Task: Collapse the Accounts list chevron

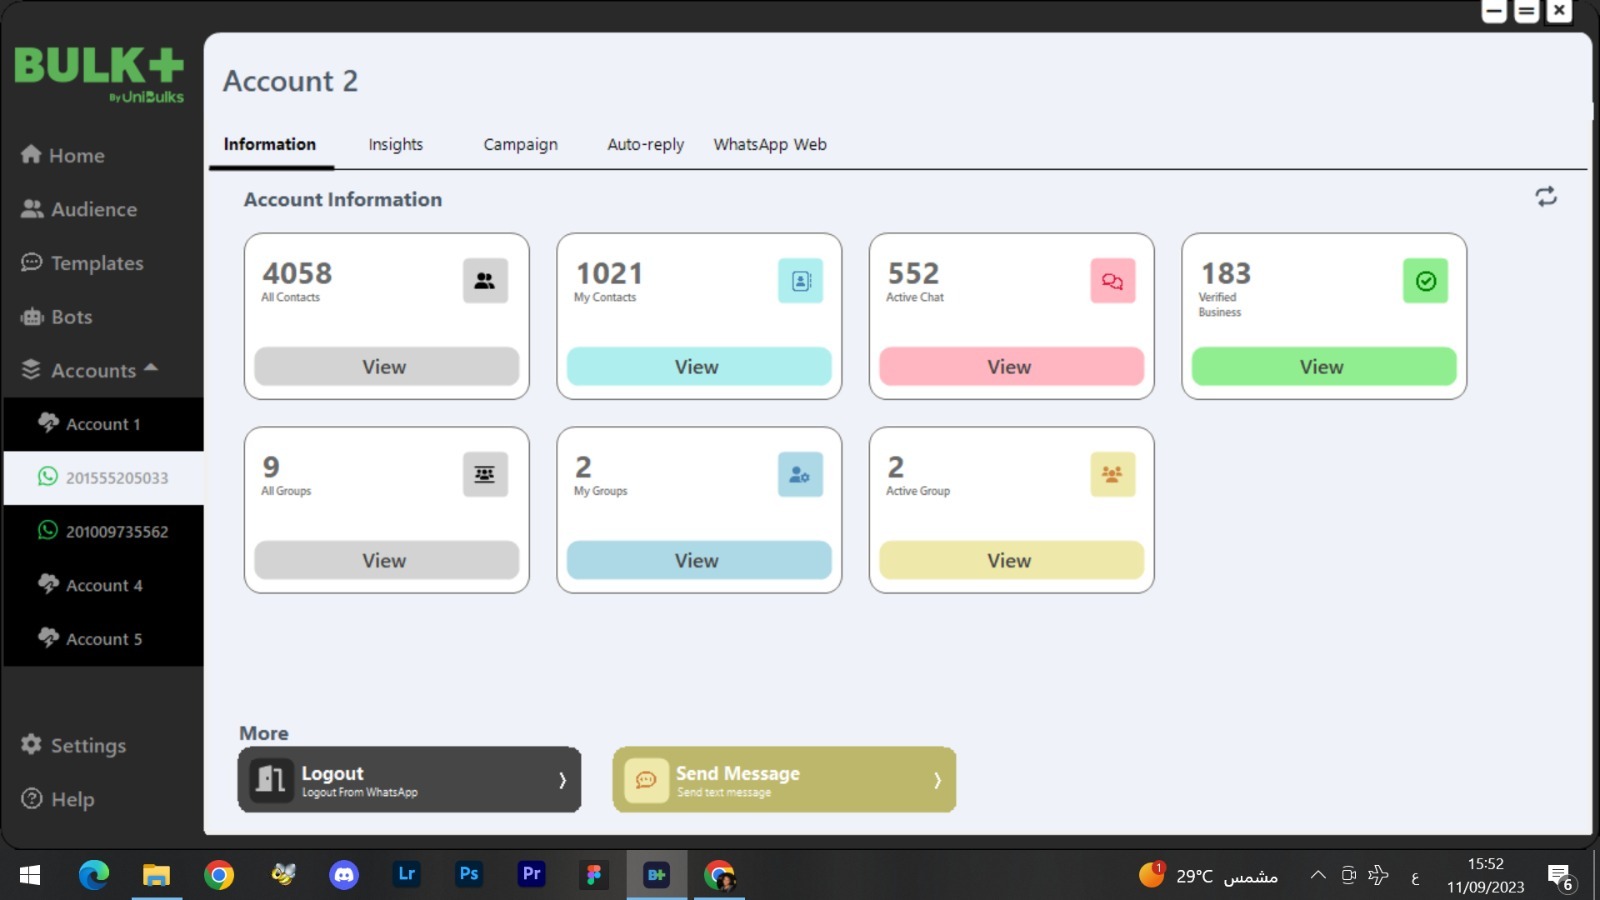Action: coord(151,368)
